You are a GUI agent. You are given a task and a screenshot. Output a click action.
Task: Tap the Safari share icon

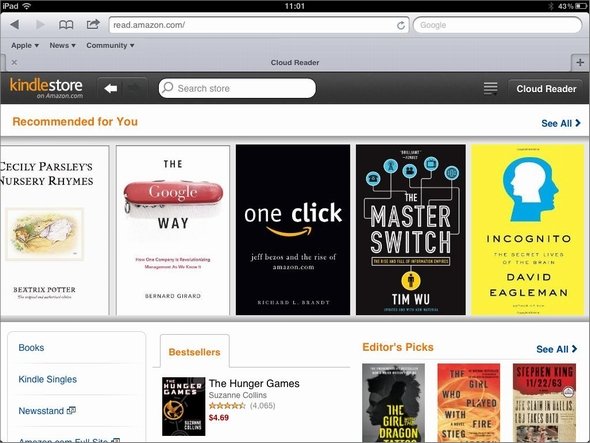pyautogui.click(x=93, y=24)
